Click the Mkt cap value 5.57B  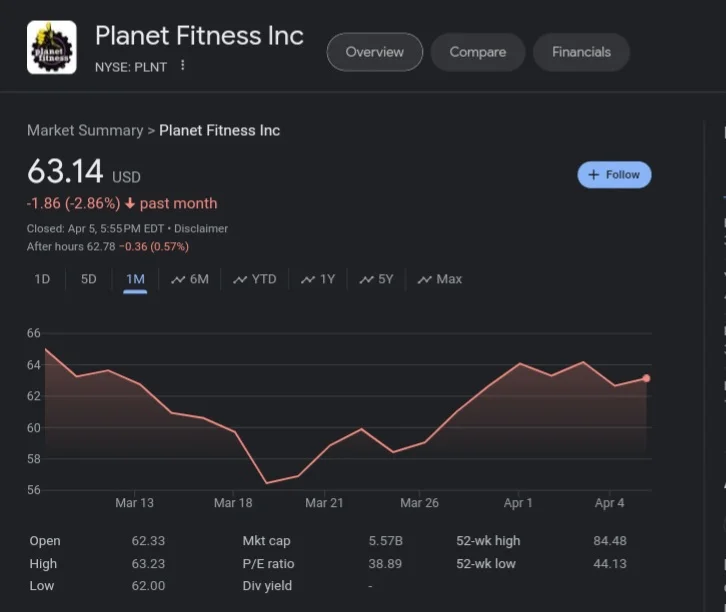coord(386,541)
